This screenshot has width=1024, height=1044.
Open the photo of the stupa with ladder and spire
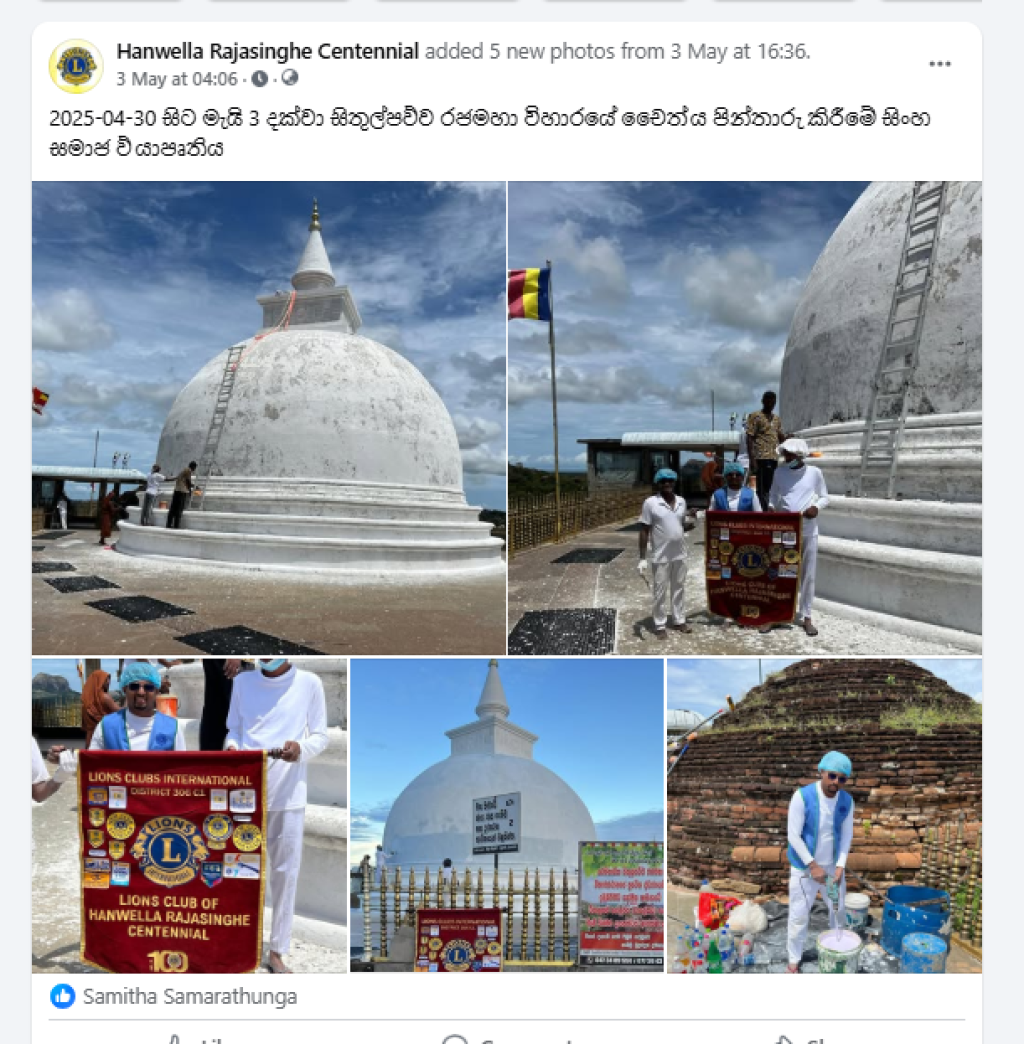click(x=269, y=417)
